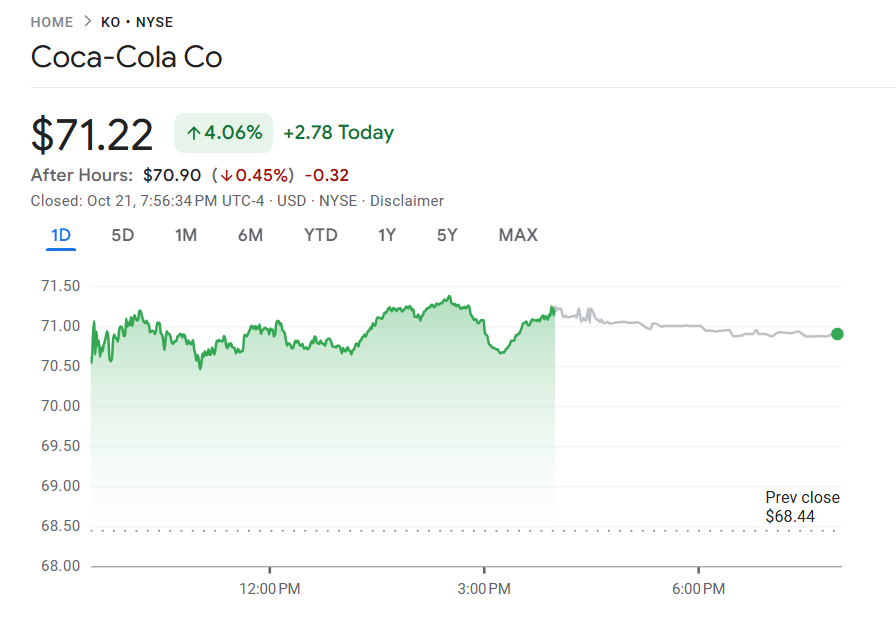The image size is (896, 622).
Task: Open the Disclaimer link
Action: pos(406,201)
